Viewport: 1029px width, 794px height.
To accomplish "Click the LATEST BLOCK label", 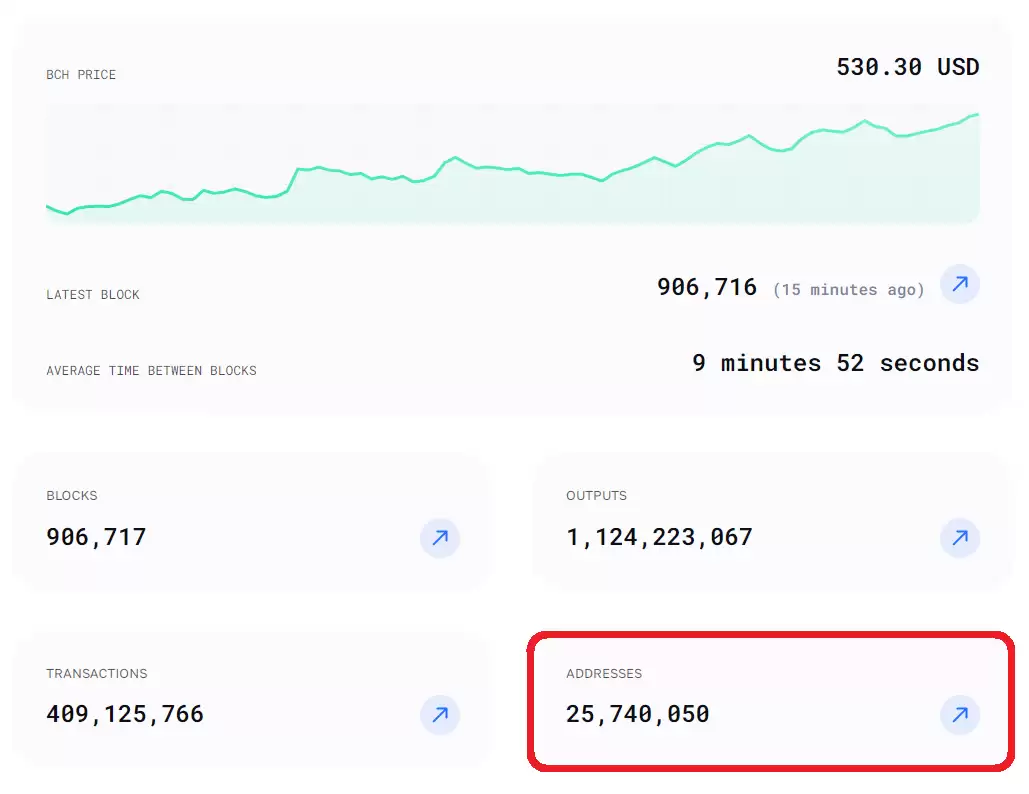I will click(93, 295).
